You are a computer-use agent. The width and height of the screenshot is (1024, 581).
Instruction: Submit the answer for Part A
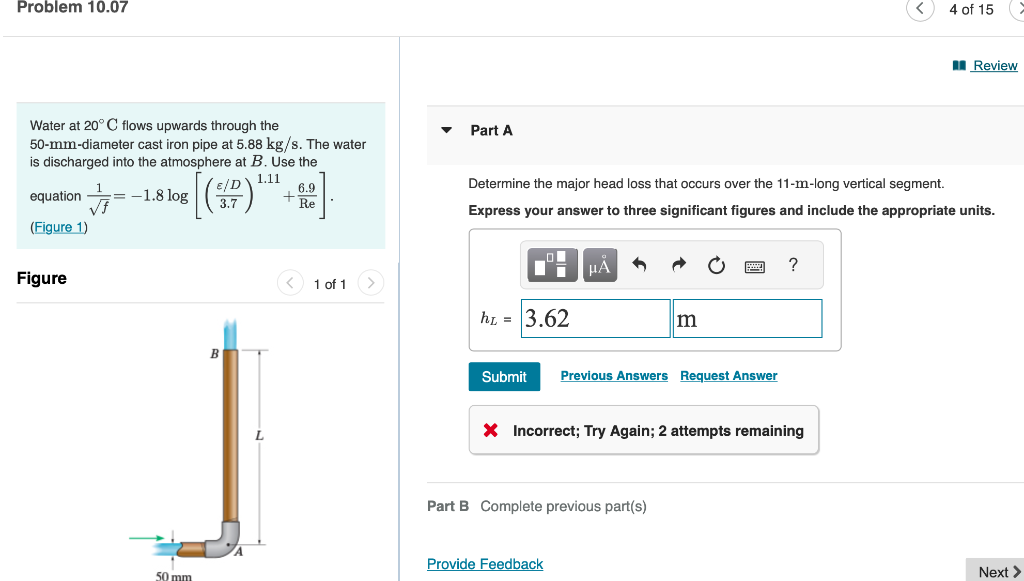pyautogui.click(x=504, y=376)
